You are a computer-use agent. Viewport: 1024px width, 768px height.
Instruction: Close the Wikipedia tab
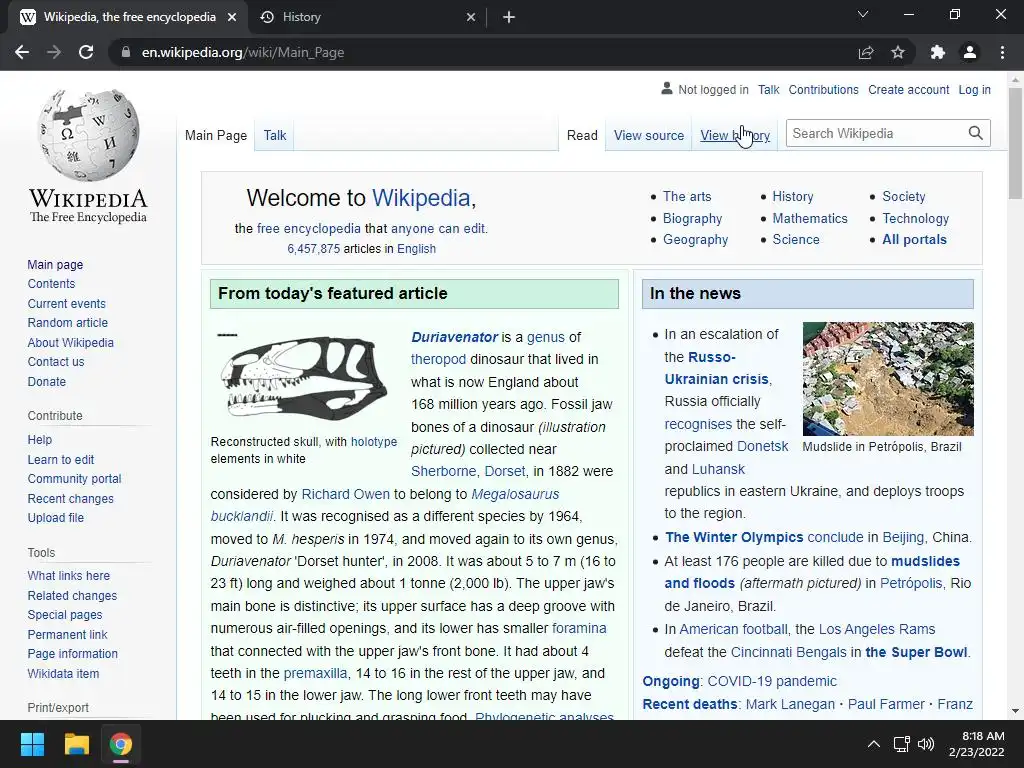click(x=232, y=17)
